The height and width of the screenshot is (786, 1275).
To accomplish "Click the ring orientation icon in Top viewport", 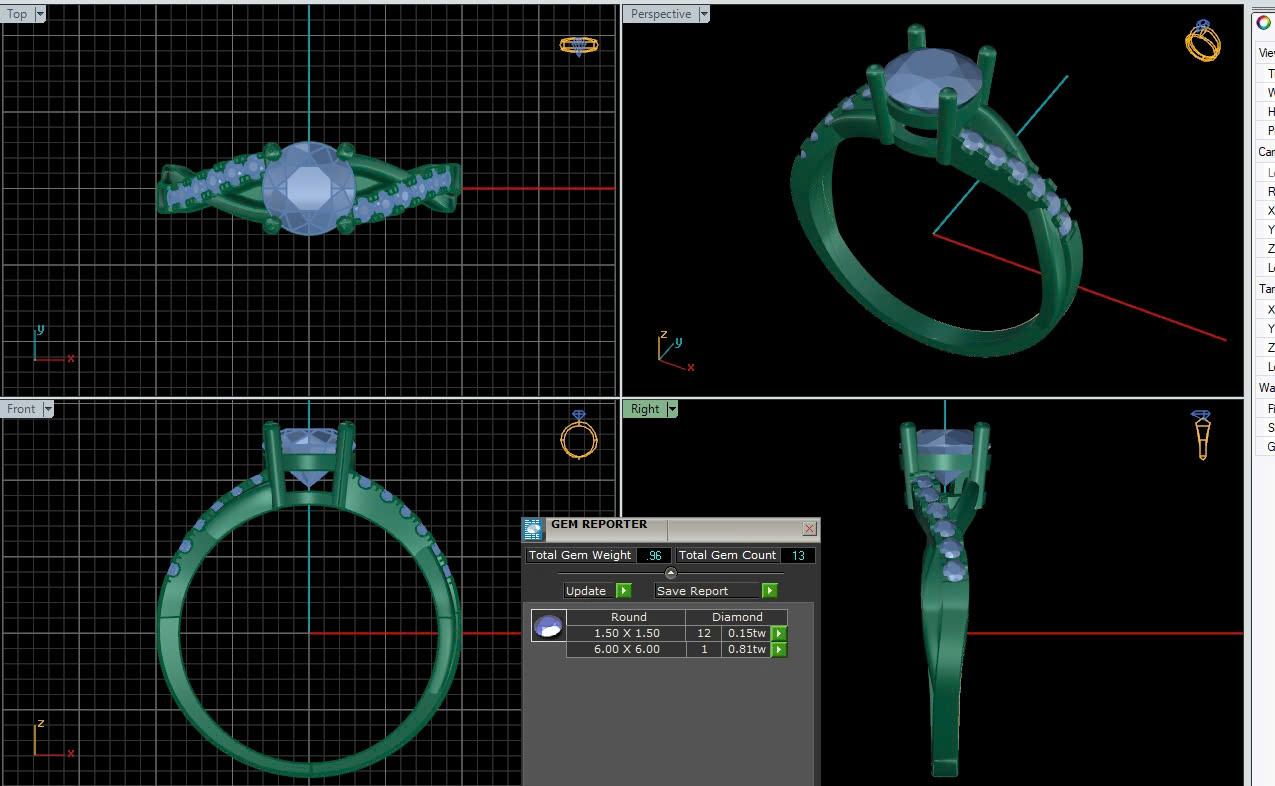I will click(579, 46).
